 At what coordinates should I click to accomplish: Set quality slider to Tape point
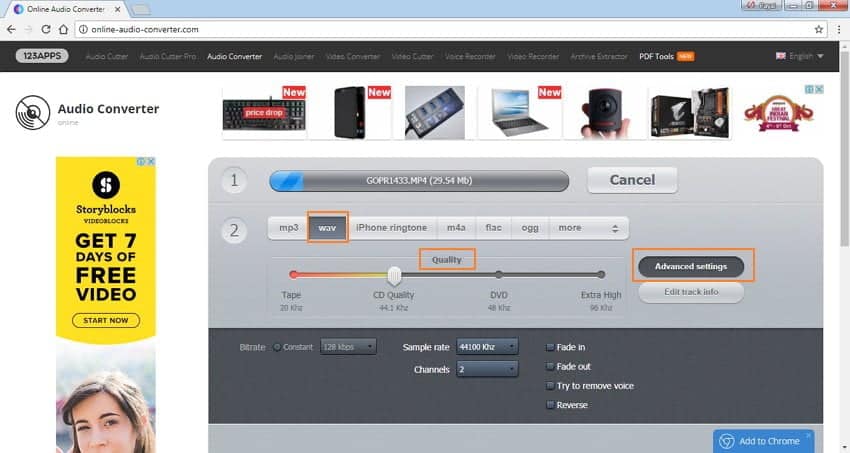pos(293,275)
